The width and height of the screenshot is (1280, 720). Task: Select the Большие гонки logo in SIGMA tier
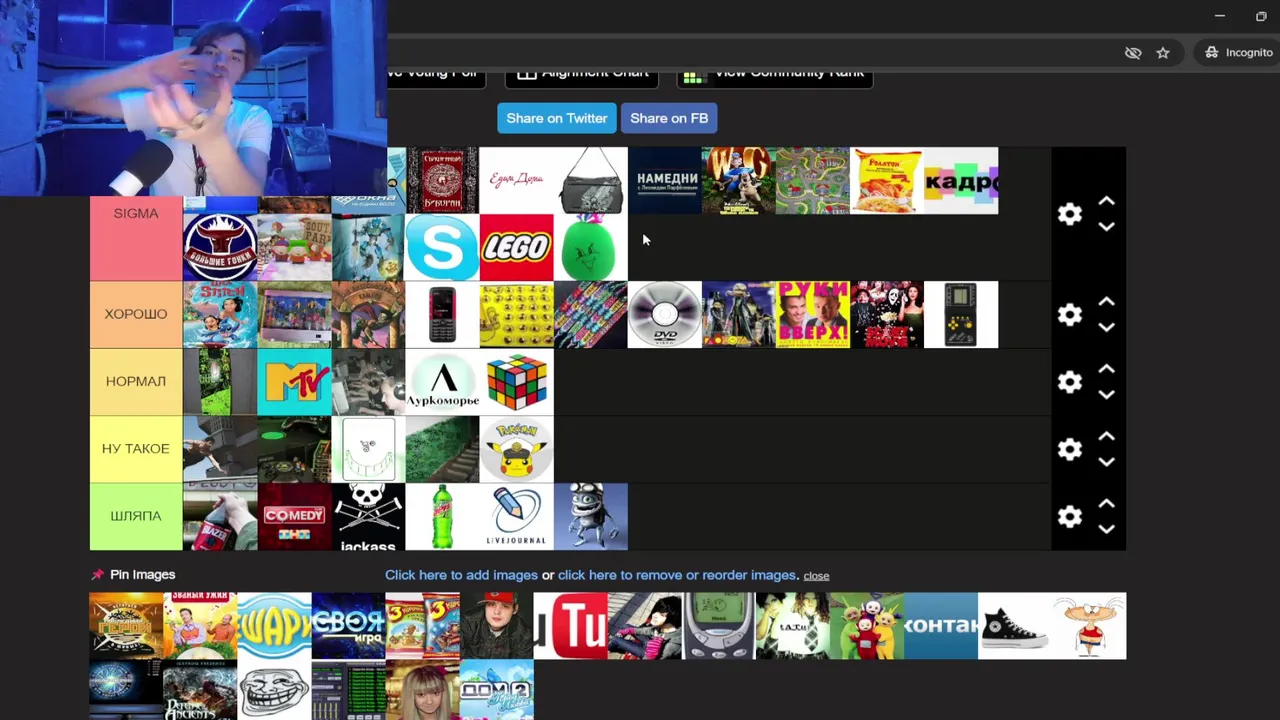pyautogui.click(x=220, y=247)
